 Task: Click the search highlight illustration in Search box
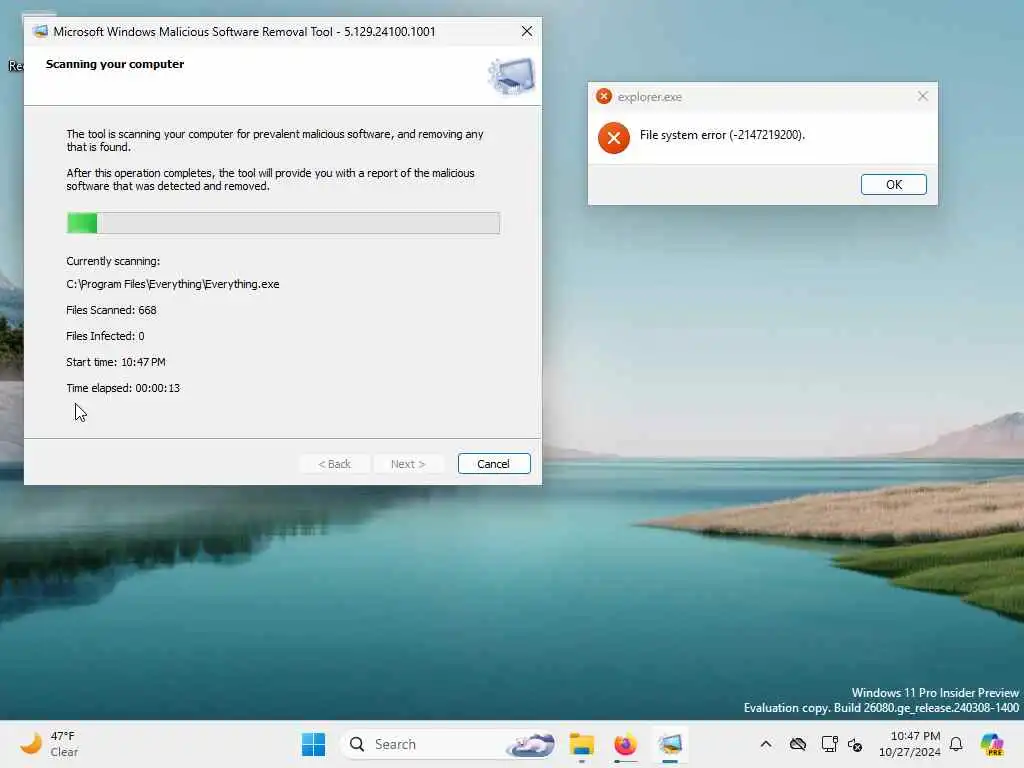(x=531, y=744)
